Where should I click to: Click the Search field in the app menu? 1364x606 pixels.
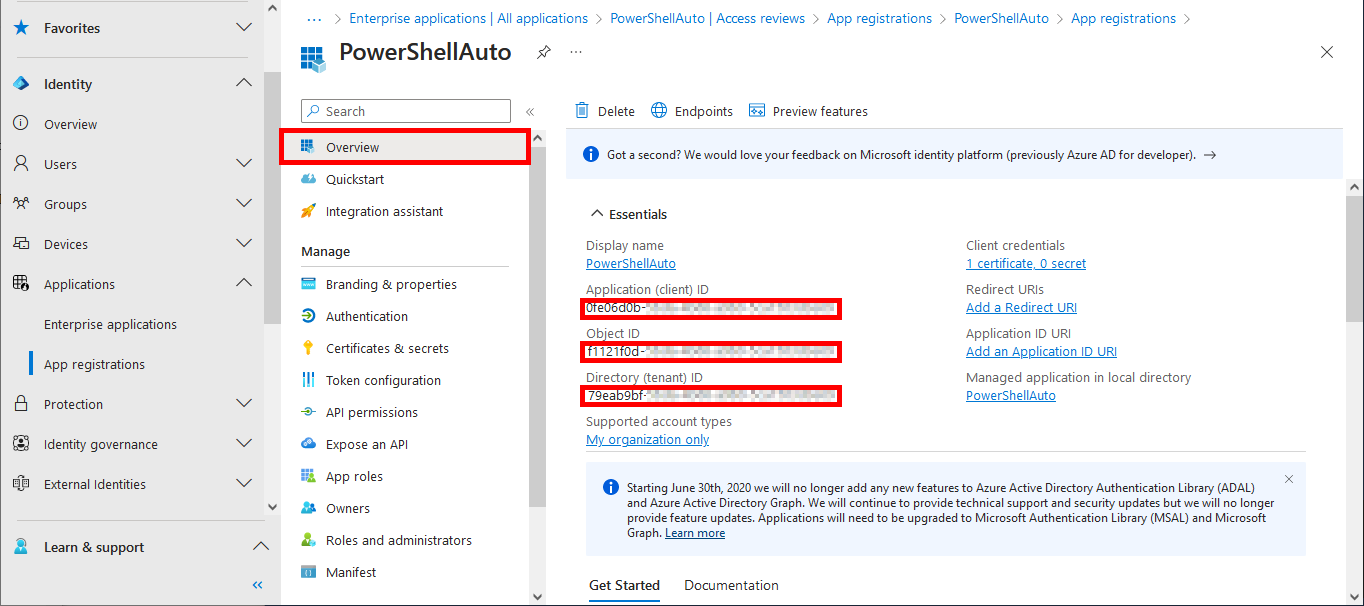(x=405, y=110)
